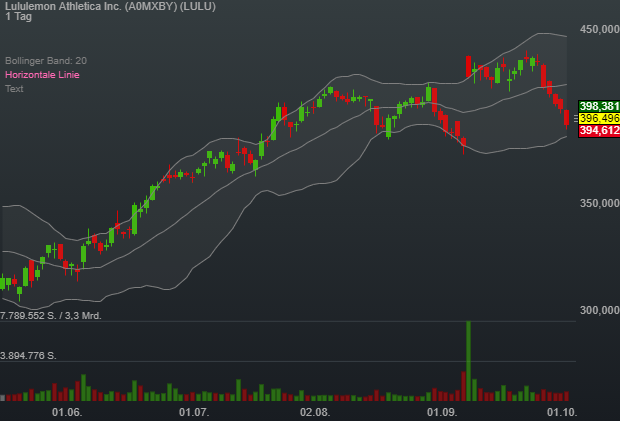Click the 01.06. date axis label
The width and height of the screenshot is (620, 421).
[x=67, y=412]
